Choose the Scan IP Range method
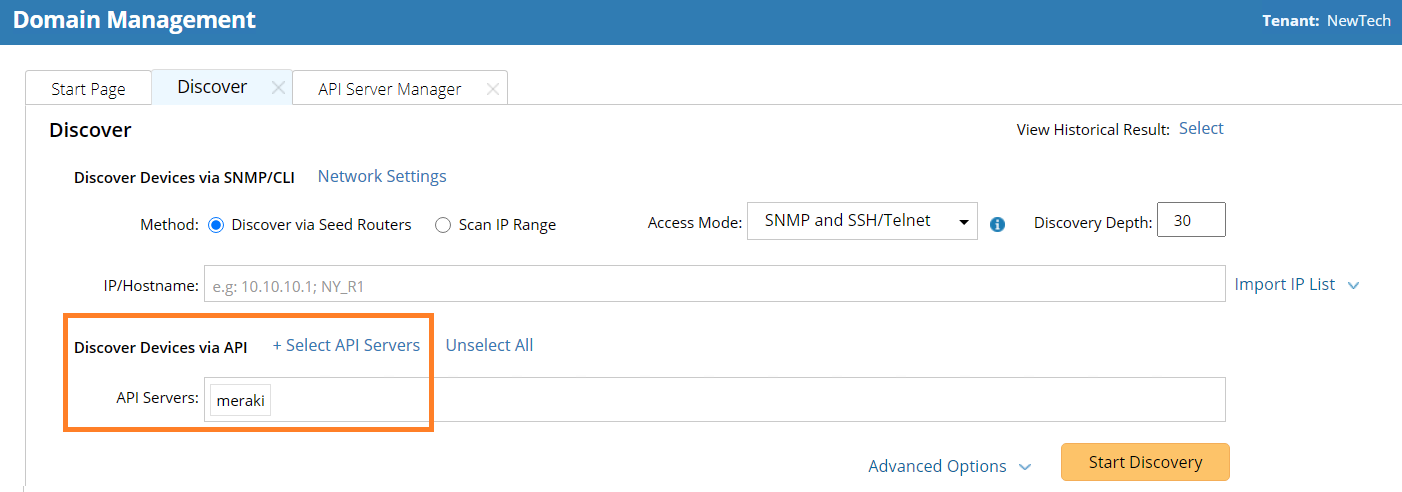The height and width of the screenshot is (492, 1402). [443, 225]
